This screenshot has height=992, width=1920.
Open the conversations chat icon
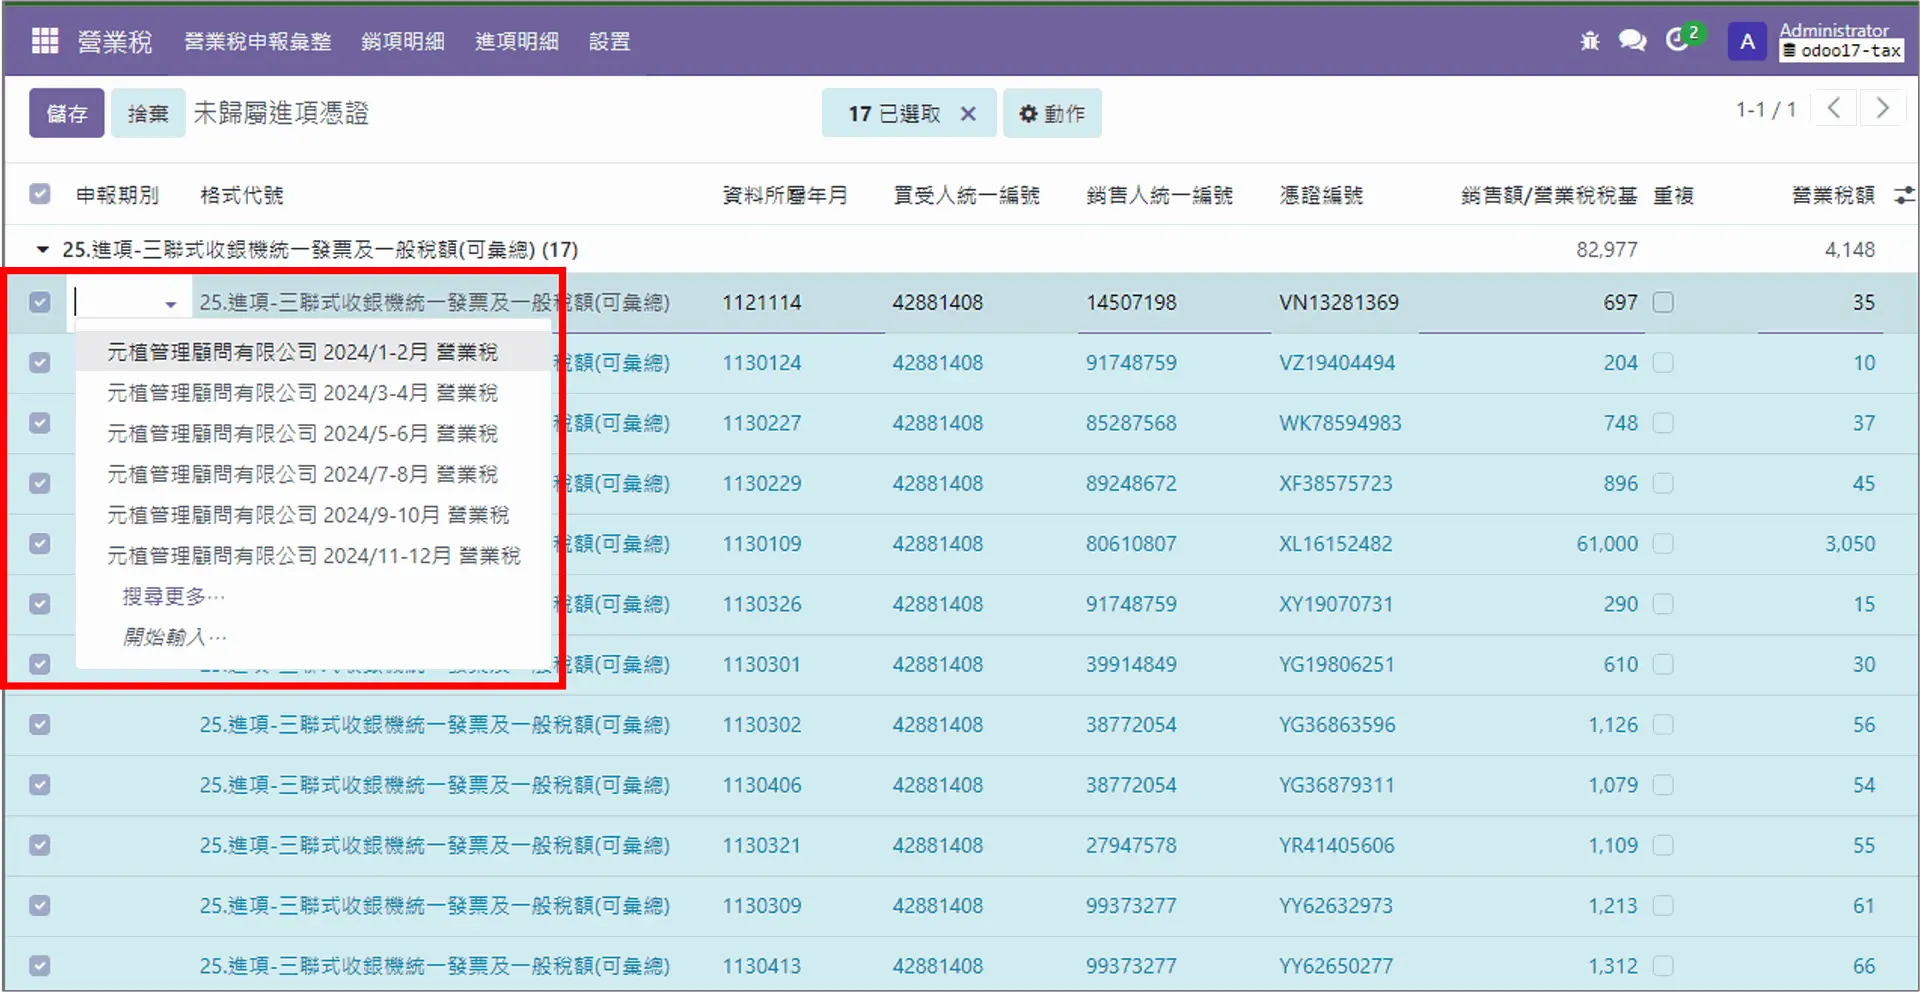point(1633,41)
